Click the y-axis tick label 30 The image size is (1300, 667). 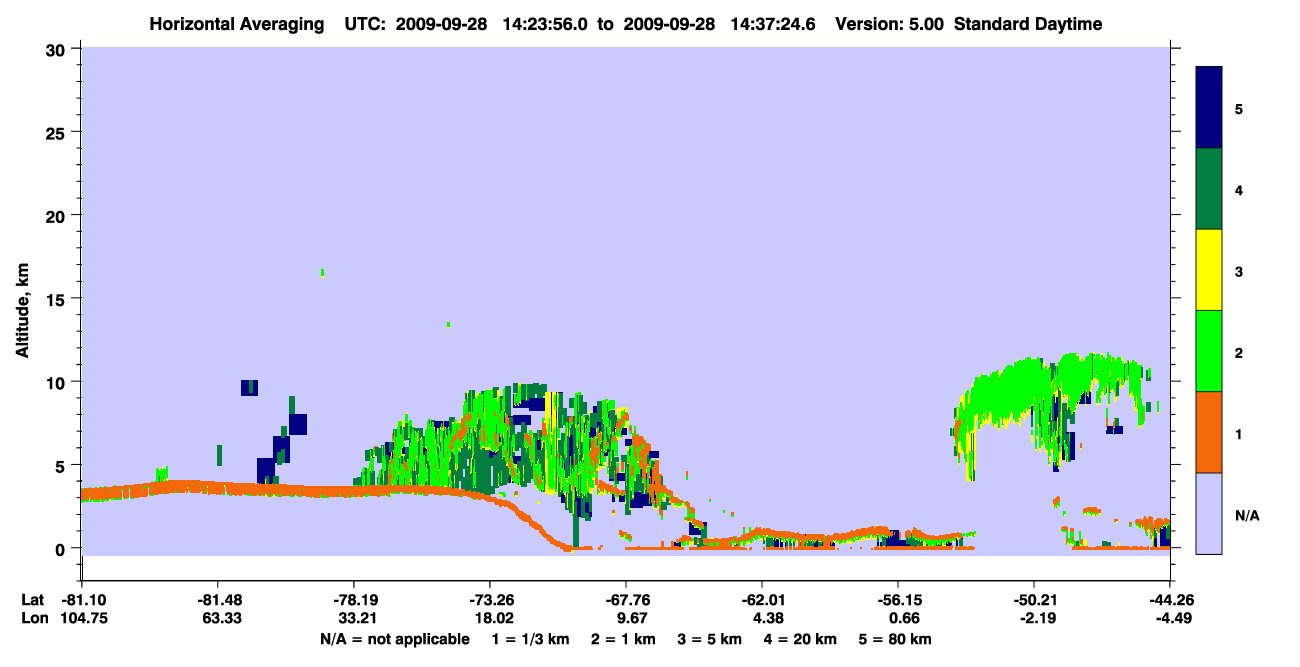click(58, 49)
